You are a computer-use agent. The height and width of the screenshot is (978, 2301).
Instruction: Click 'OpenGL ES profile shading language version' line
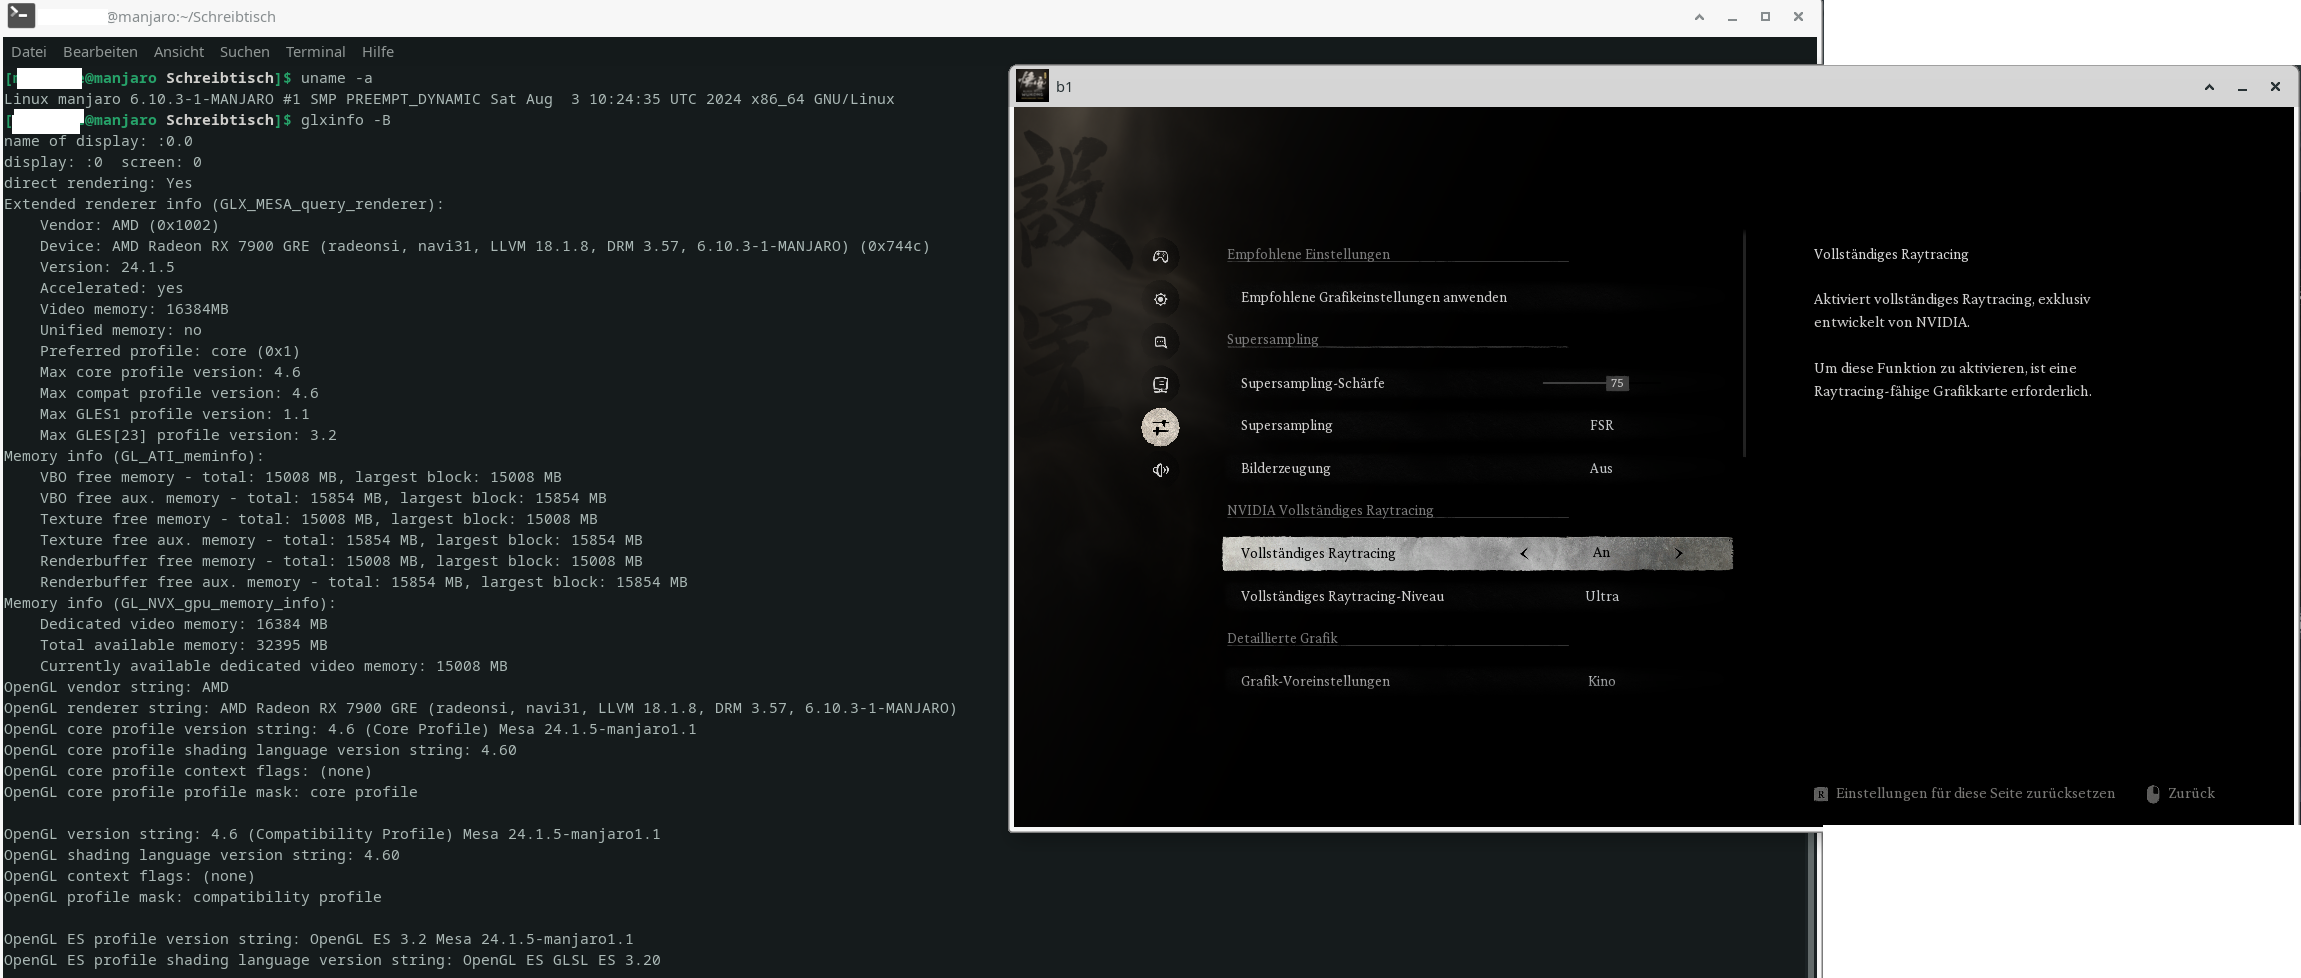point(332,960)
